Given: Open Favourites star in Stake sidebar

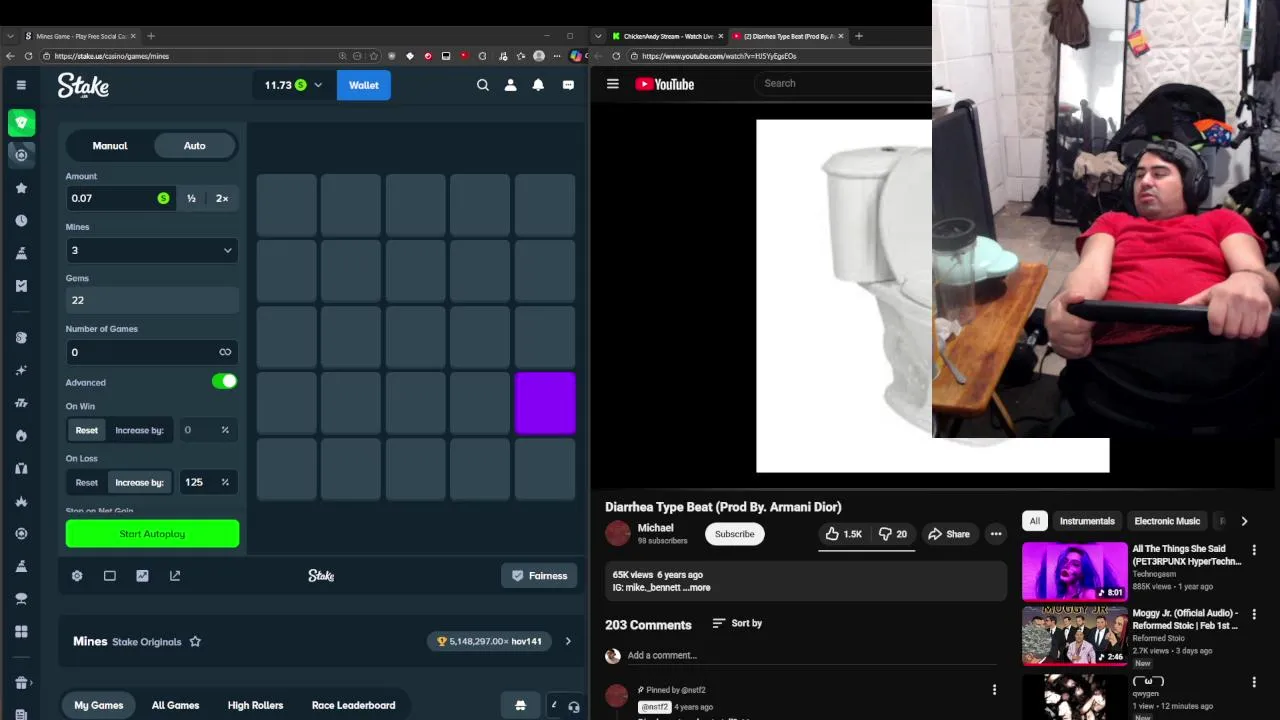Looking at the screenshot, I should click(x=21, y=188).
